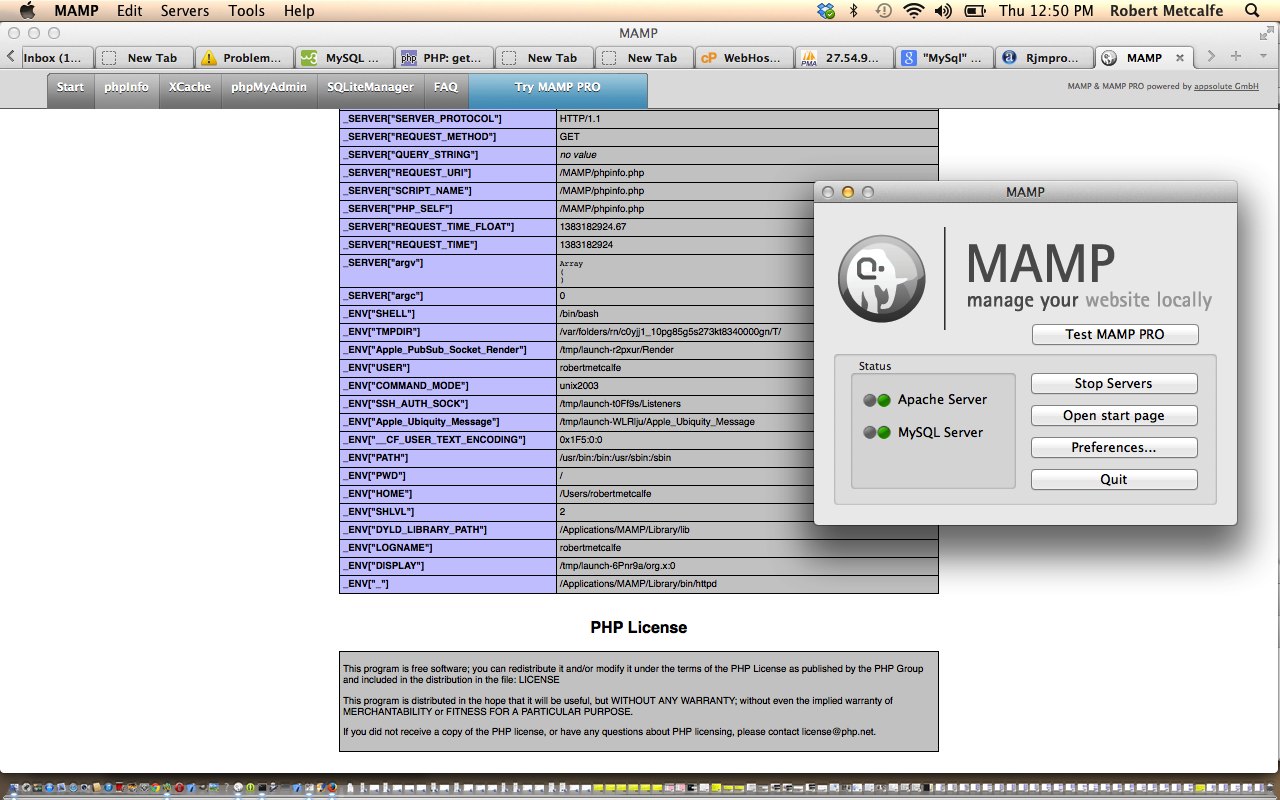The image size is (1280, 800).
Task: Open the MAMP application menu
Action: (76, 11)
